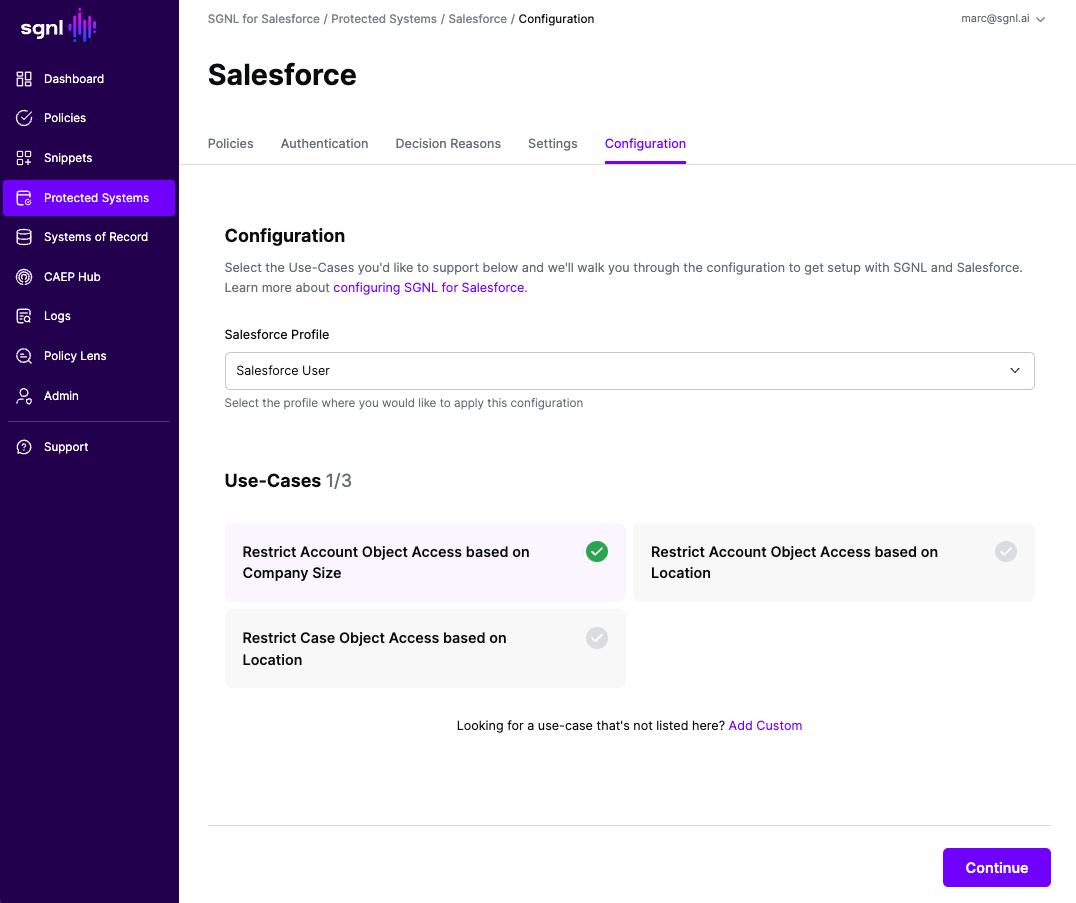The width and height of the screenshot is (1076, 903).
Task: Open the Salesforce Profile dropdown
Action: (x=629, y=371)
